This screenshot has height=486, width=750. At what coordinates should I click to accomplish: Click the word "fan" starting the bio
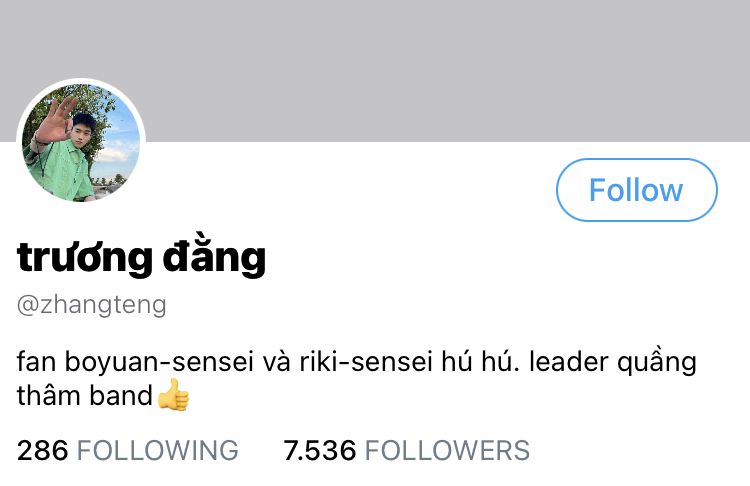point(36,362)
